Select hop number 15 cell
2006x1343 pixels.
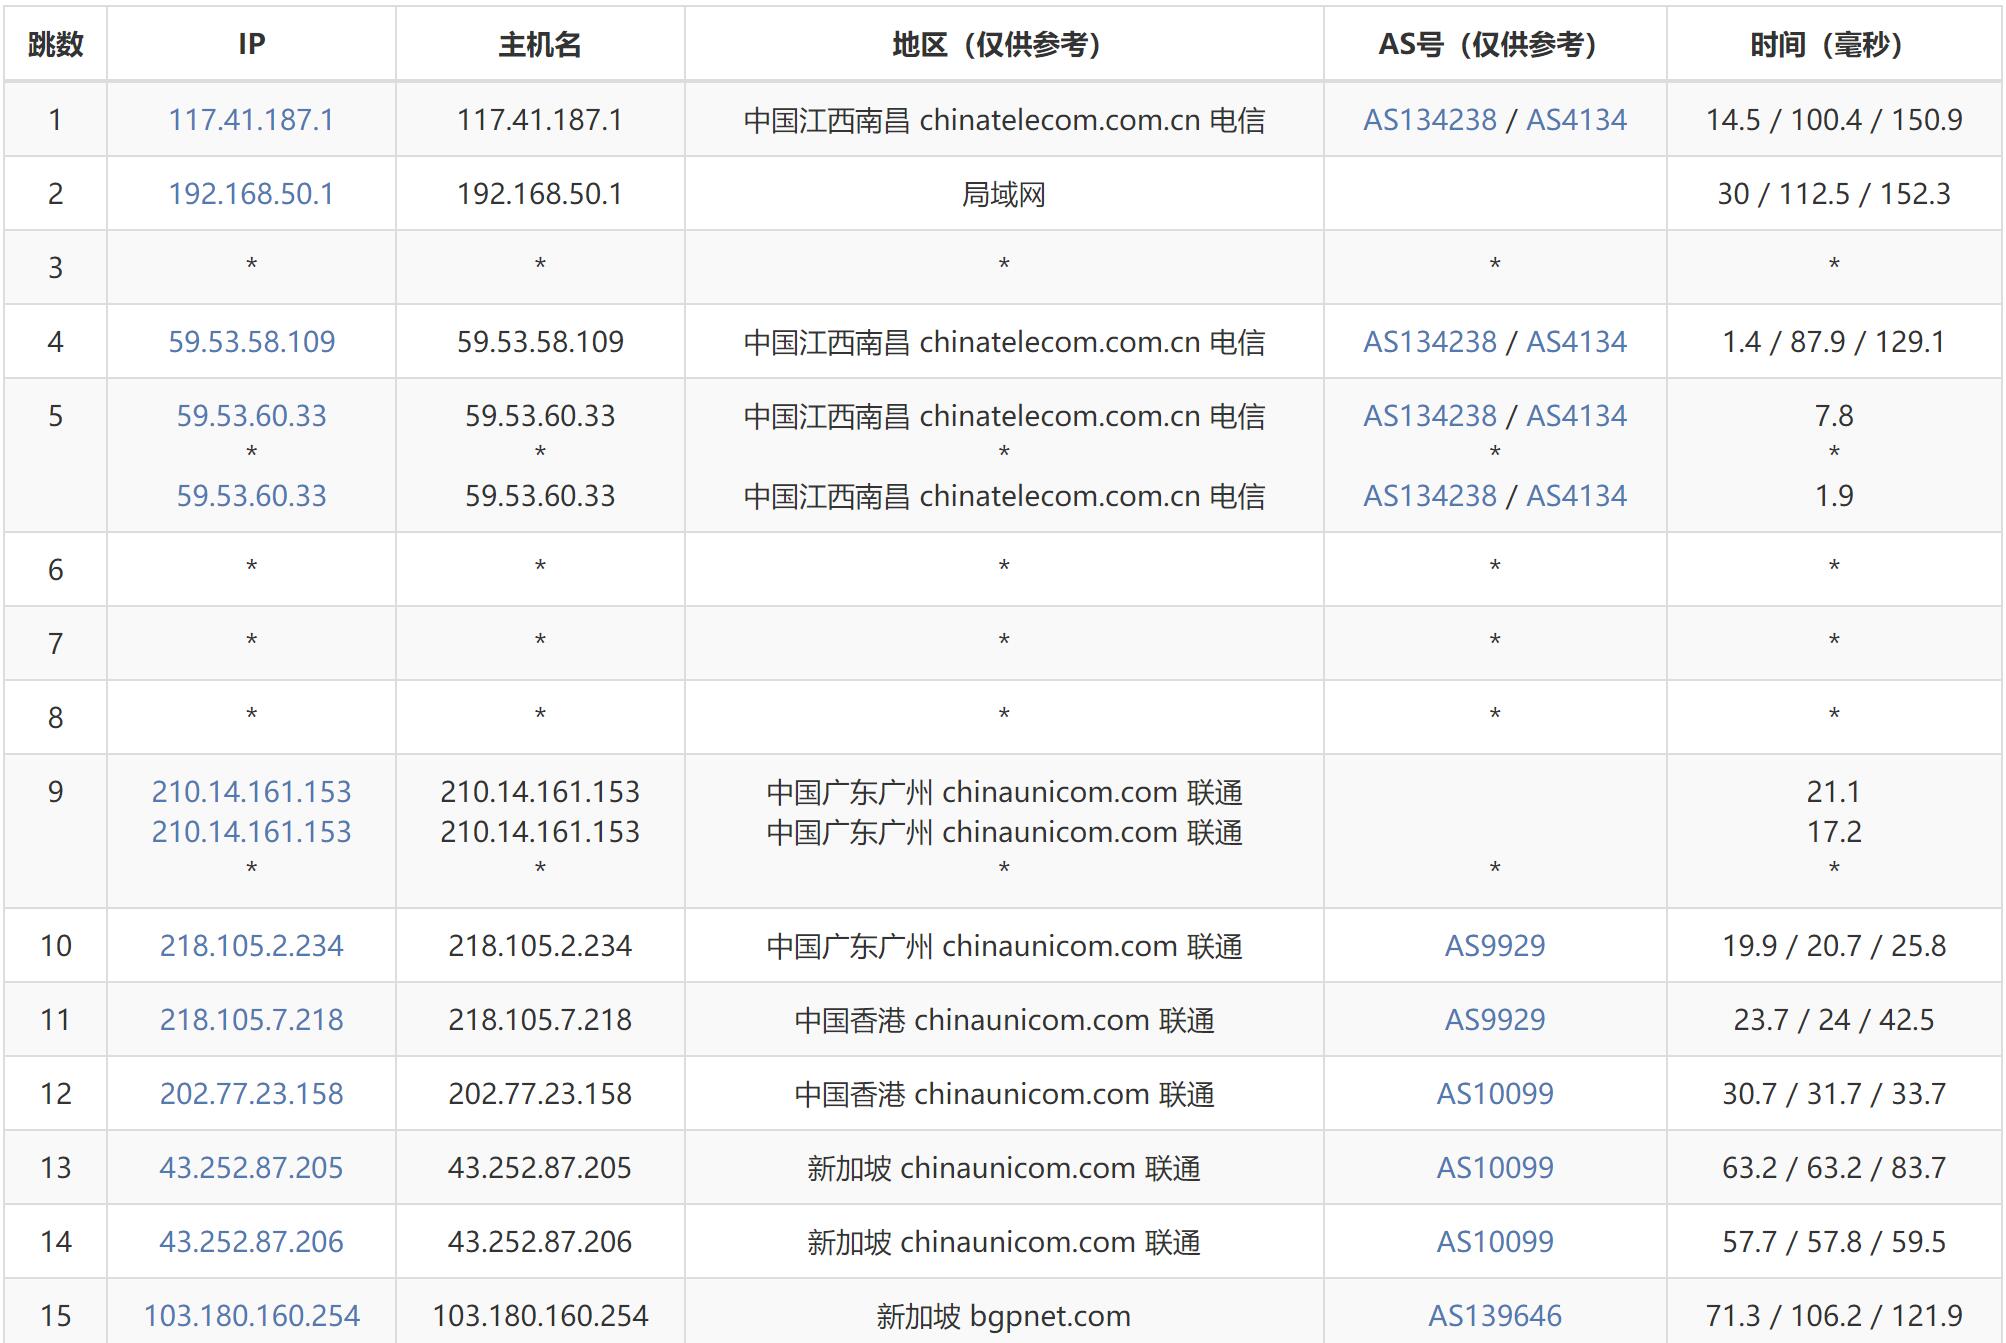56,1312
